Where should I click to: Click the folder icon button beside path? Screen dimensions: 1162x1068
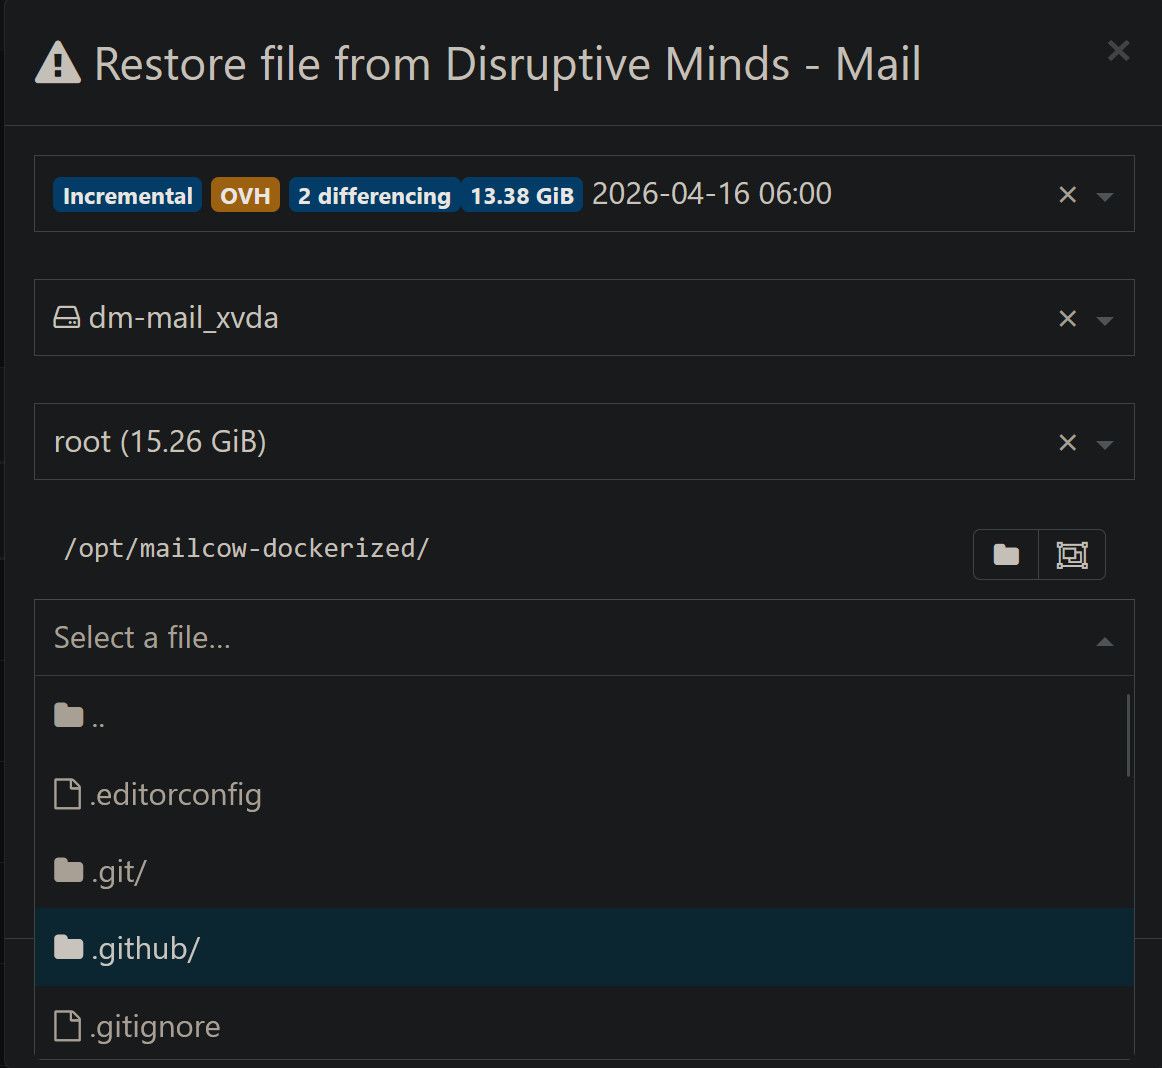click(1006, 555)
